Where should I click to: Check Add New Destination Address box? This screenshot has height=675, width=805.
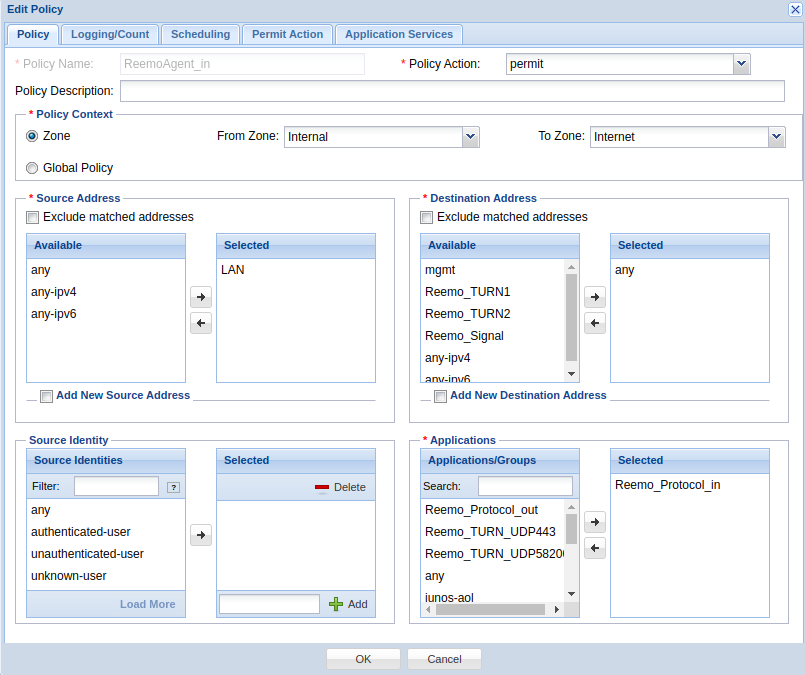tap(440, 396)
